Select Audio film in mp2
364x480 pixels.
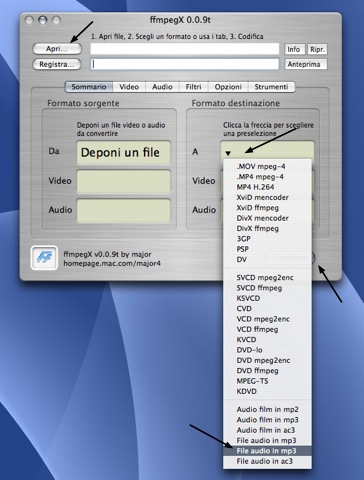267,409
